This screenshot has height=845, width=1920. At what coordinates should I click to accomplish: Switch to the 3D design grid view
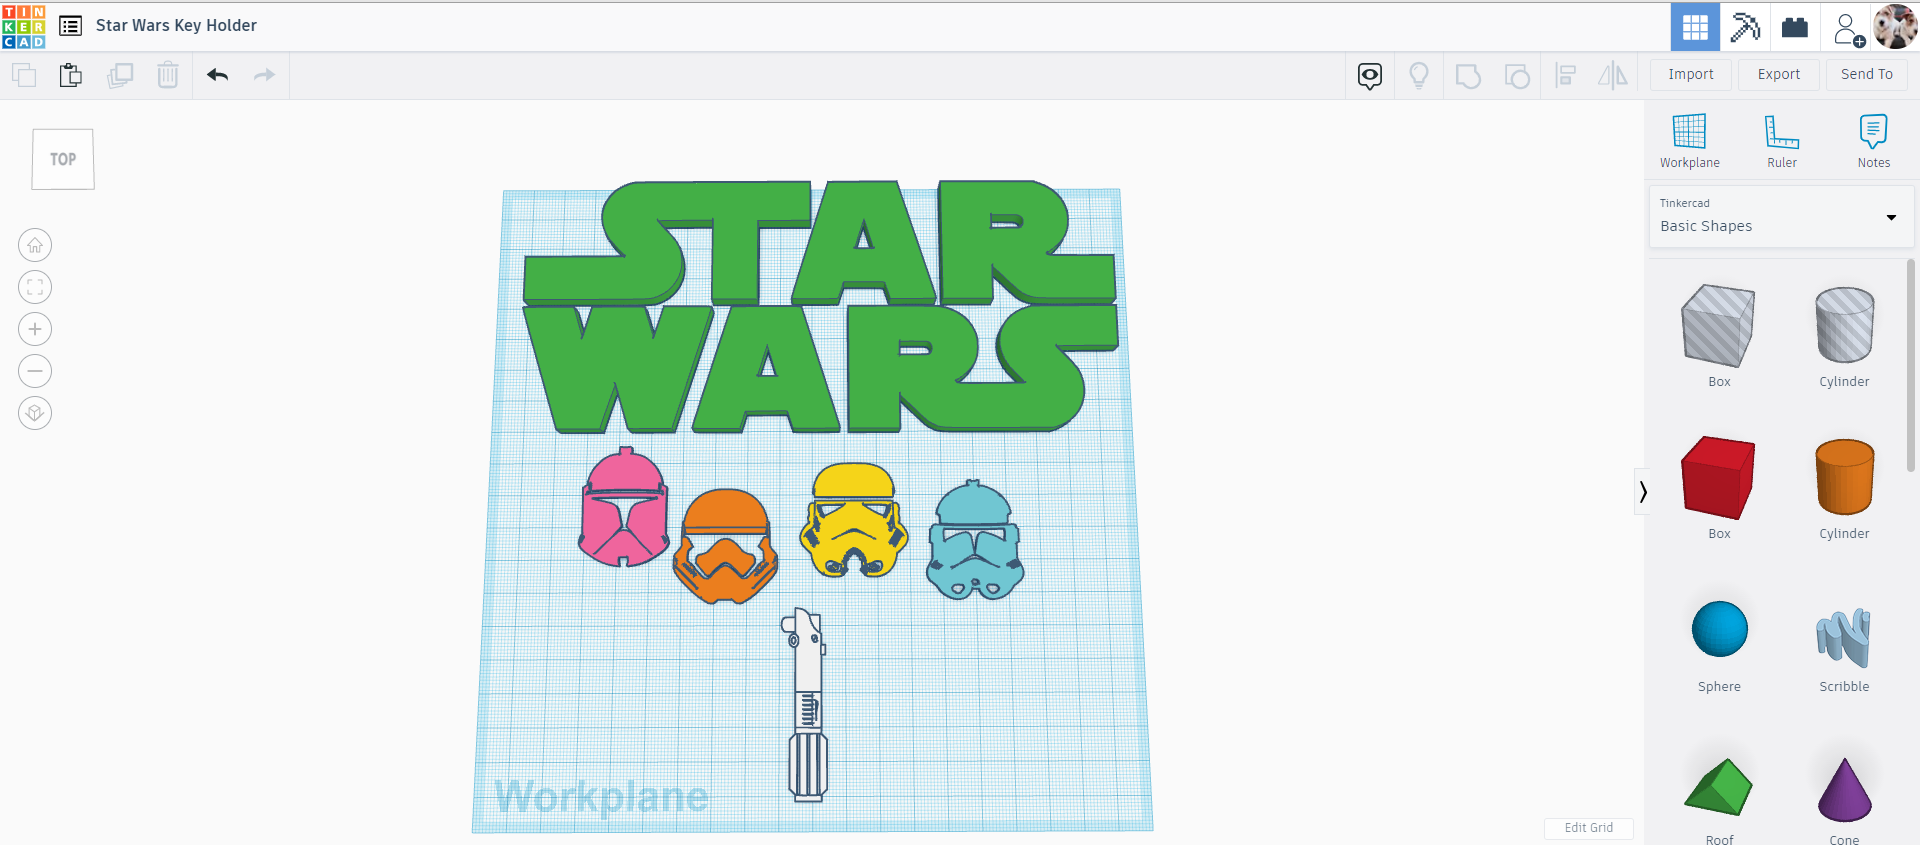coord(1695,27)
